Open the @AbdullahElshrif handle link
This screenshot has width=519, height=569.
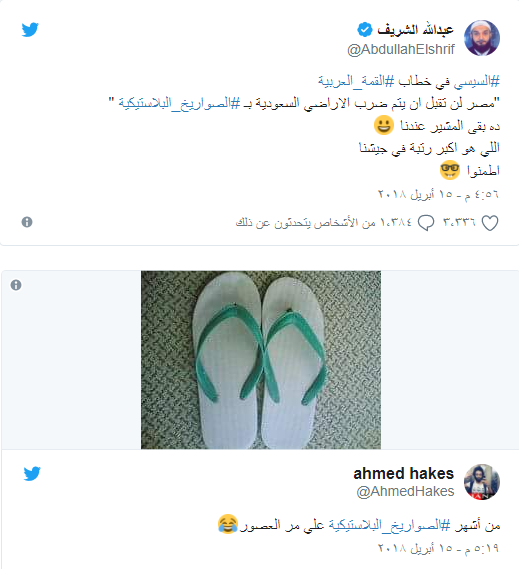coord(401,49)
